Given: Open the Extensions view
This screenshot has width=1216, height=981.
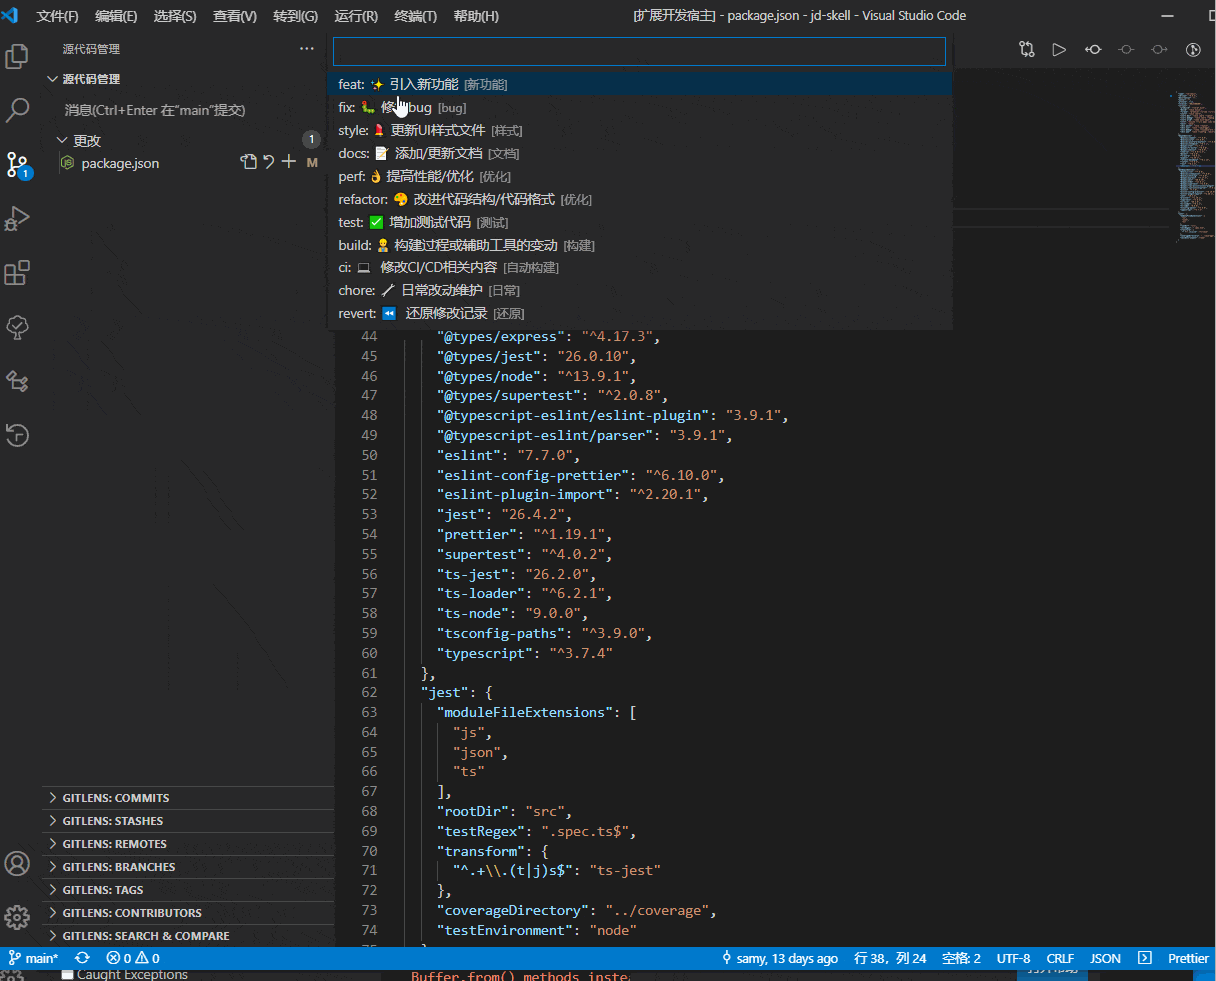Looking at the screenshot, I should 17,273.
